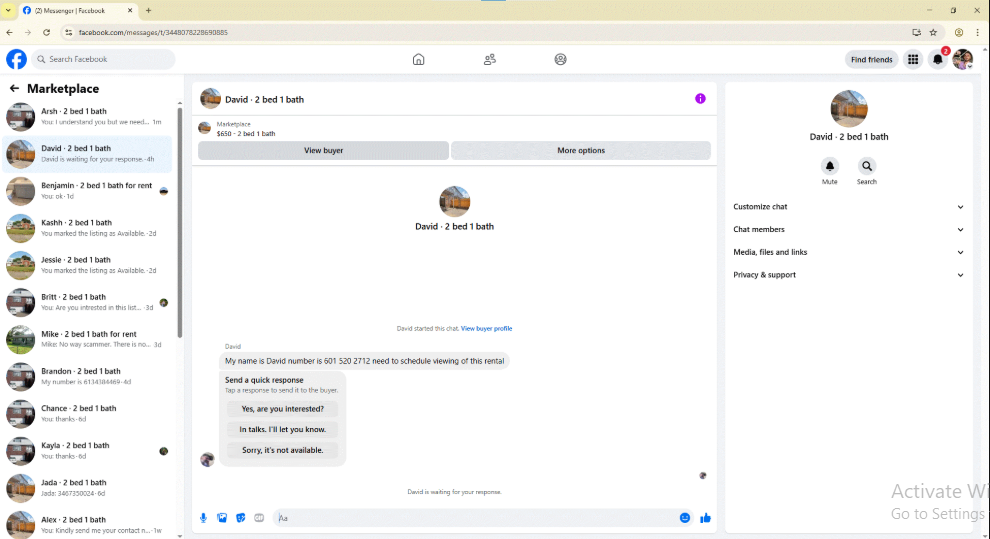Expand Chat members section
The width and height of the screenshot is (990, 539).
[x=848, y=230]
